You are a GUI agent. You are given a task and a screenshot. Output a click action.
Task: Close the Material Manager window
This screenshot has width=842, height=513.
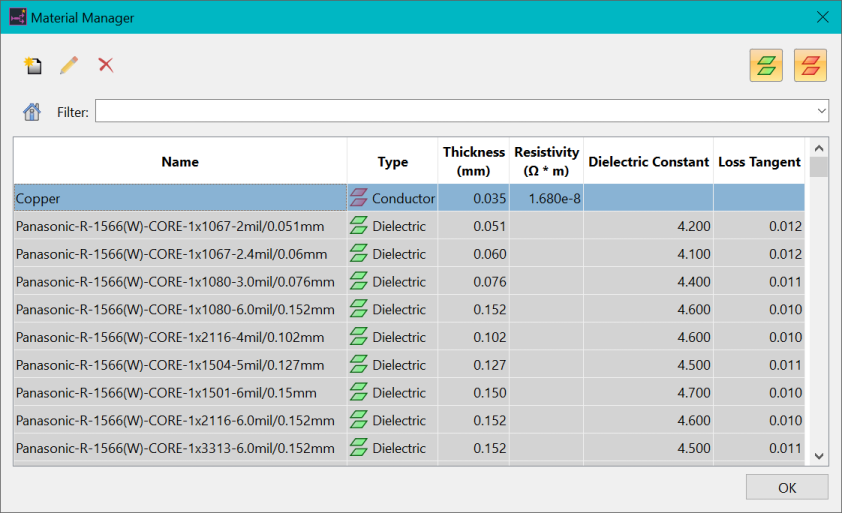click(823, 17)
